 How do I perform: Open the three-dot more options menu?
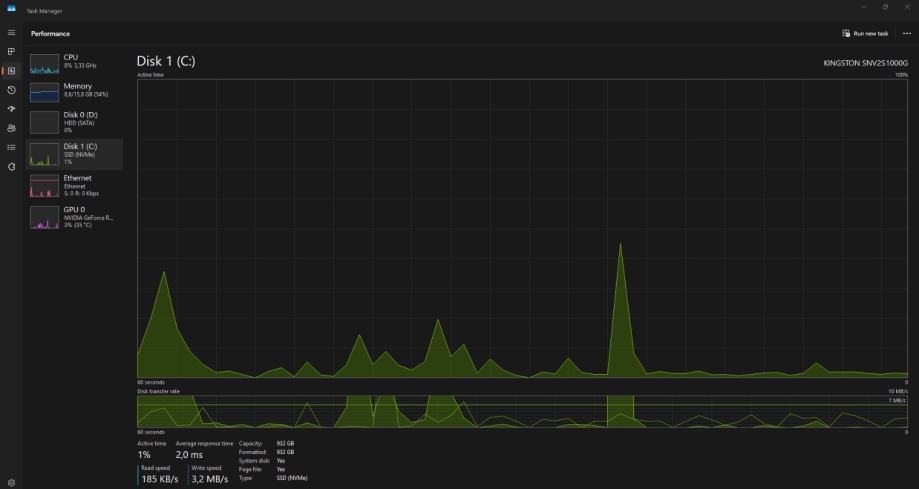(907, 33)
